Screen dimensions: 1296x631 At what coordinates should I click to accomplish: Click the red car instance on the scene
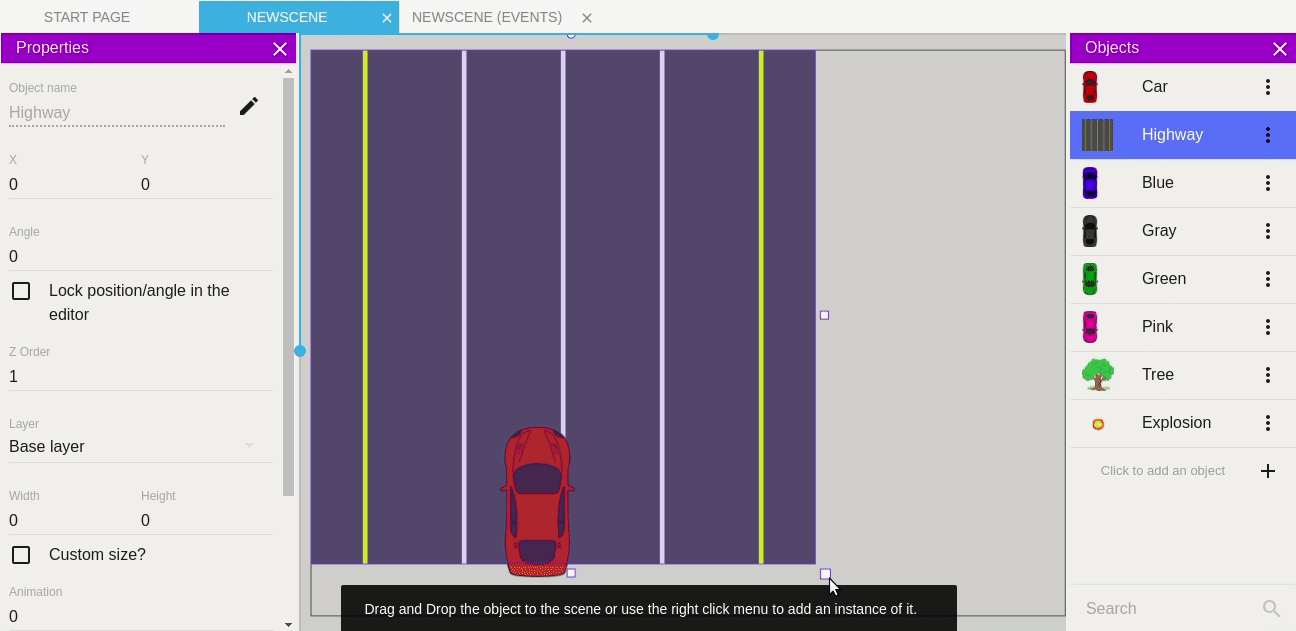(537, 502)
